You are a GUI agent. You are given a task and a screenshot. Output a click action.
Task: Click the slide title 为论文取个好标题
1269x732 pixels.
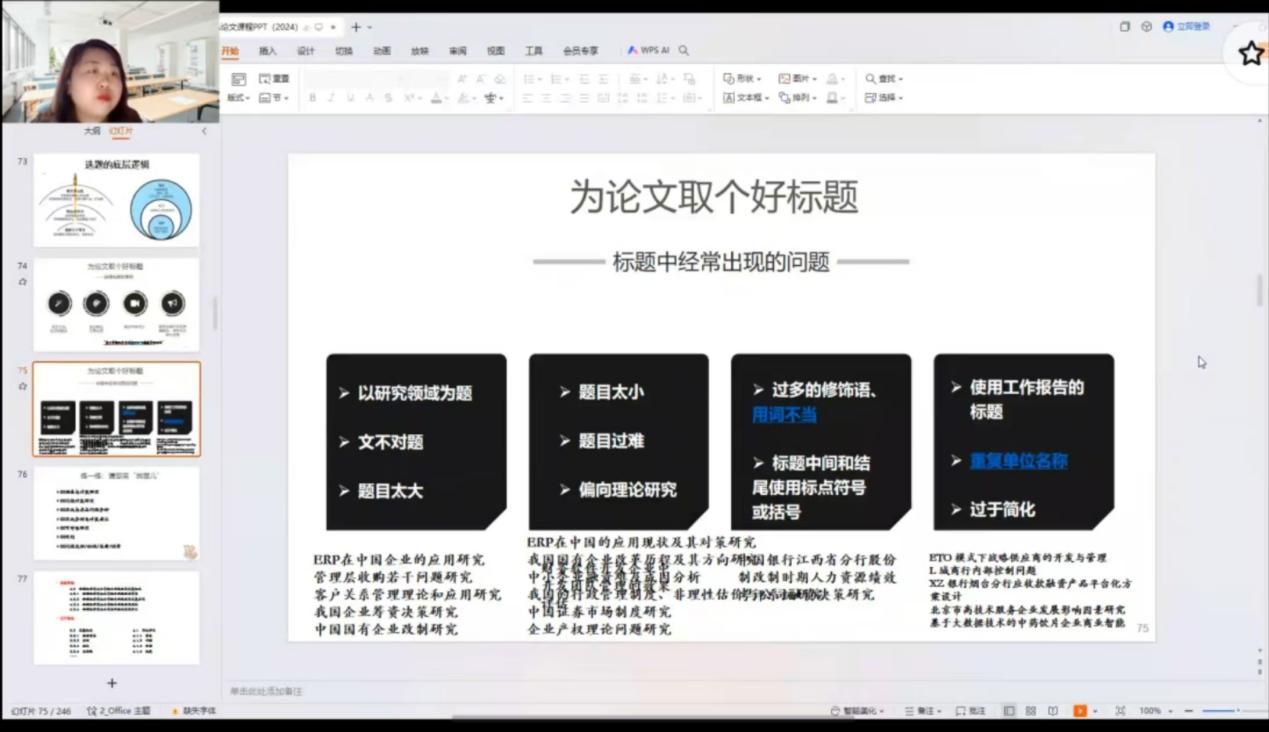[714, 197]
